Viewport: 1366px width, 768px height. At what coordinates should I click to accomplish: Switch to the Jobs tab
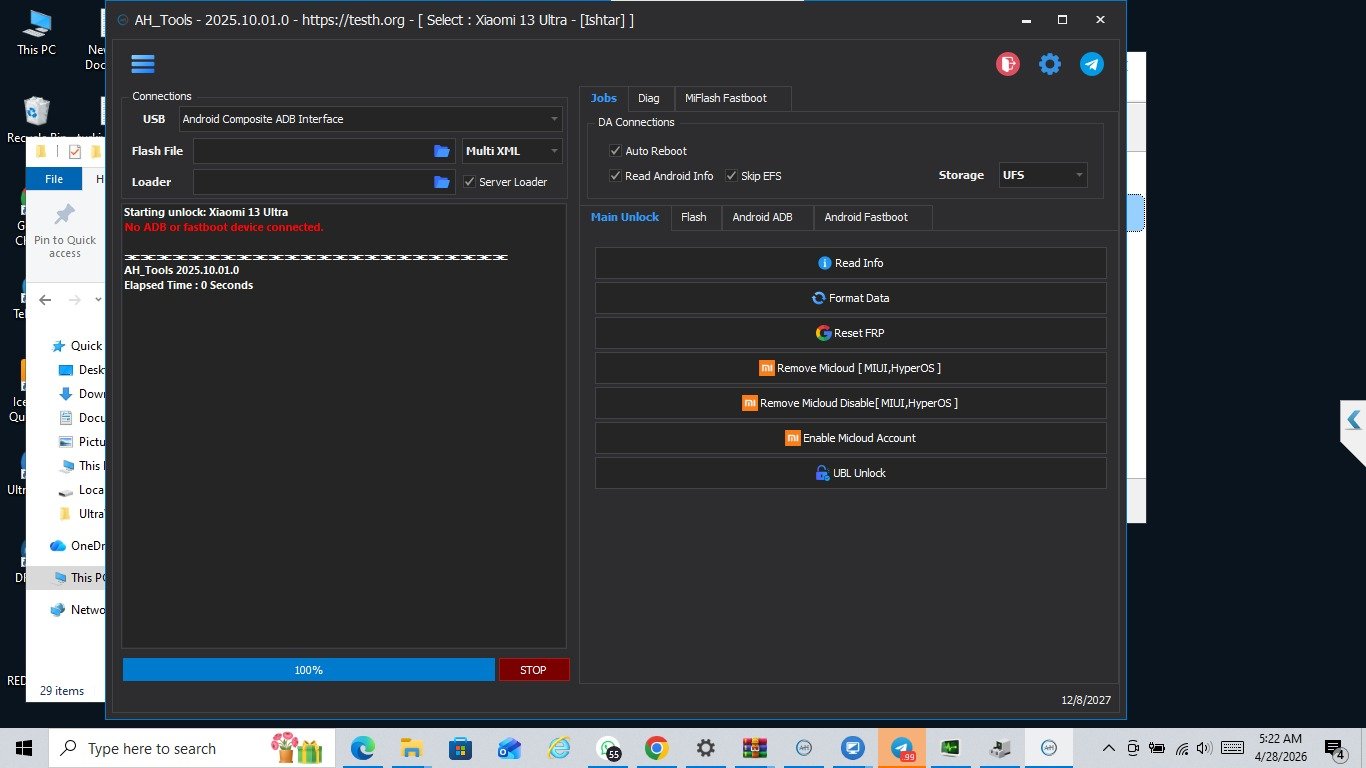(604, 98)
